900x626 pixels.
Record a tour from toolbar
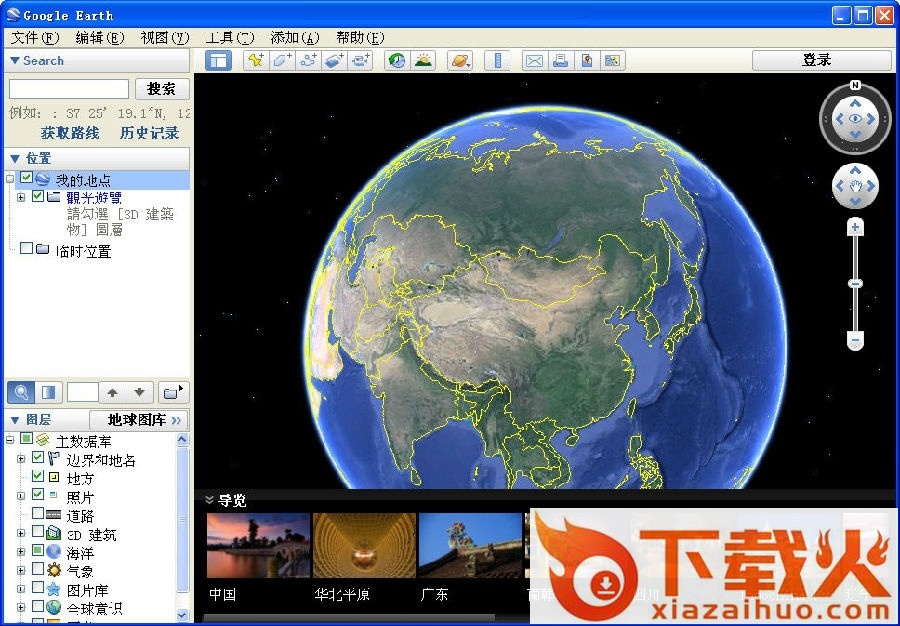pos(361,60)
